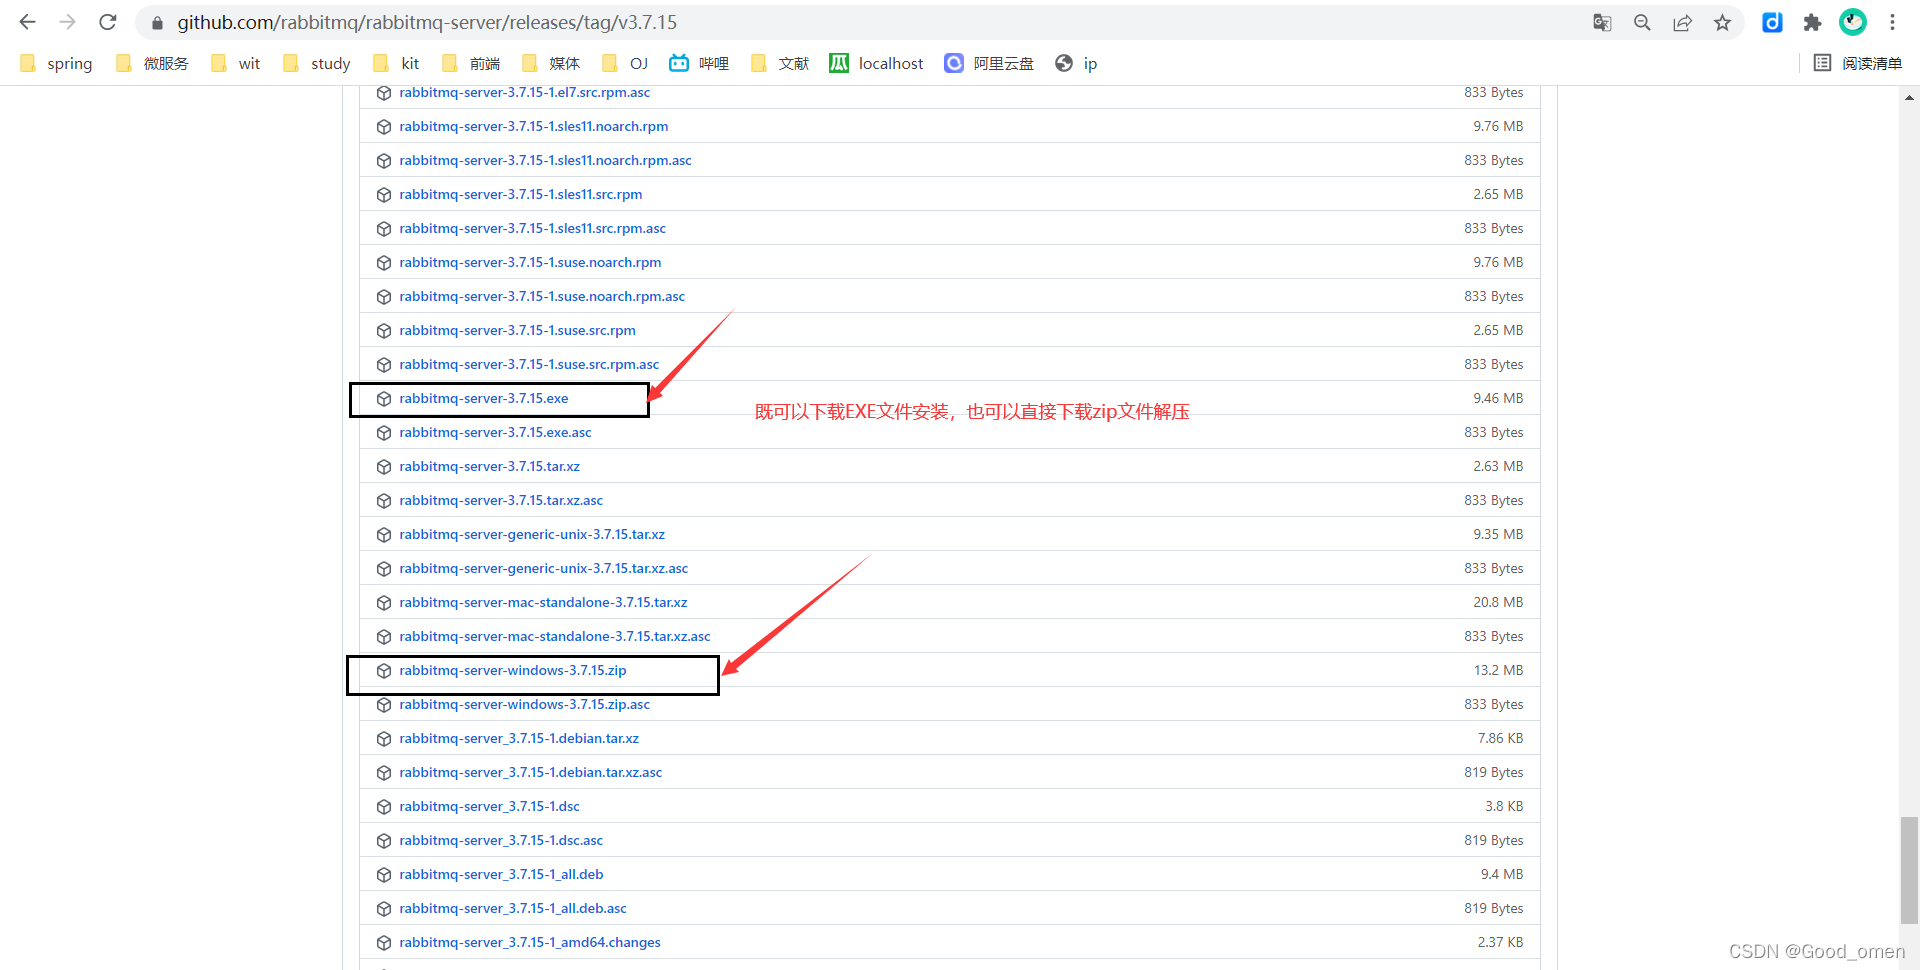This screenshot has width=1920, height=970.
Task: Open the OJ bookmark folder
Action: pyautogui.click(x=626, y=63)
